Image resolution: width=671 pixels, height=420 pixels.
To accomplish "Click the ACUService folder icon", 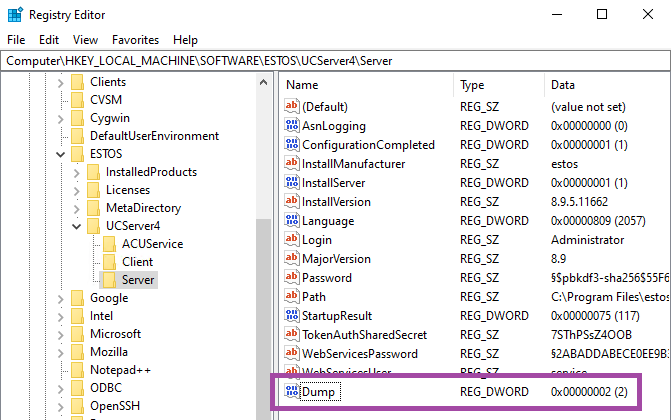I will click(110, 243).
